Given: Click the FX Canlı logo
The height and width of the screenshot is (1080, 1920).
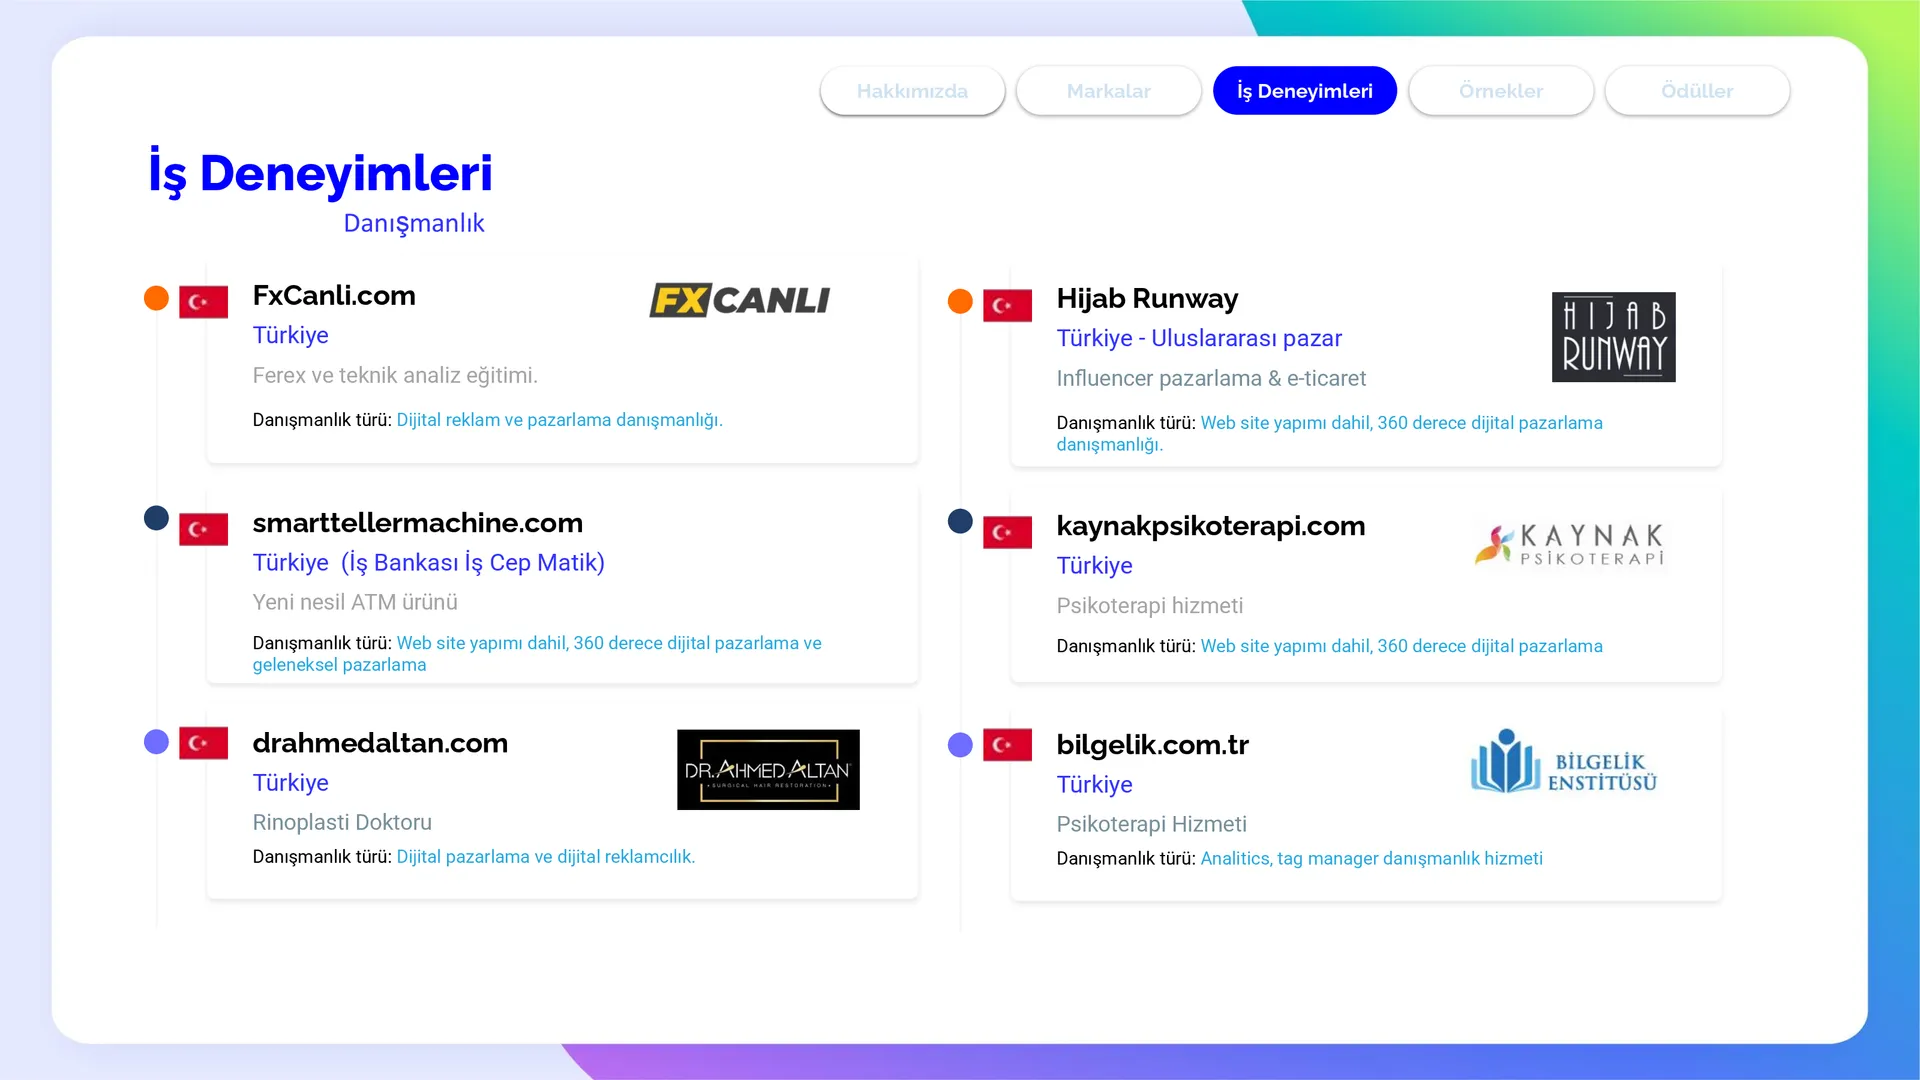Looking at the screenshot, I should [740, 300].
